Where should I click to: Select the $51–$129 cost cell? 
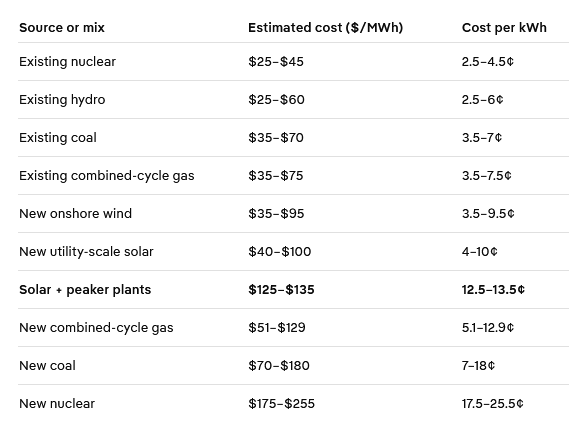click(277, 328)
